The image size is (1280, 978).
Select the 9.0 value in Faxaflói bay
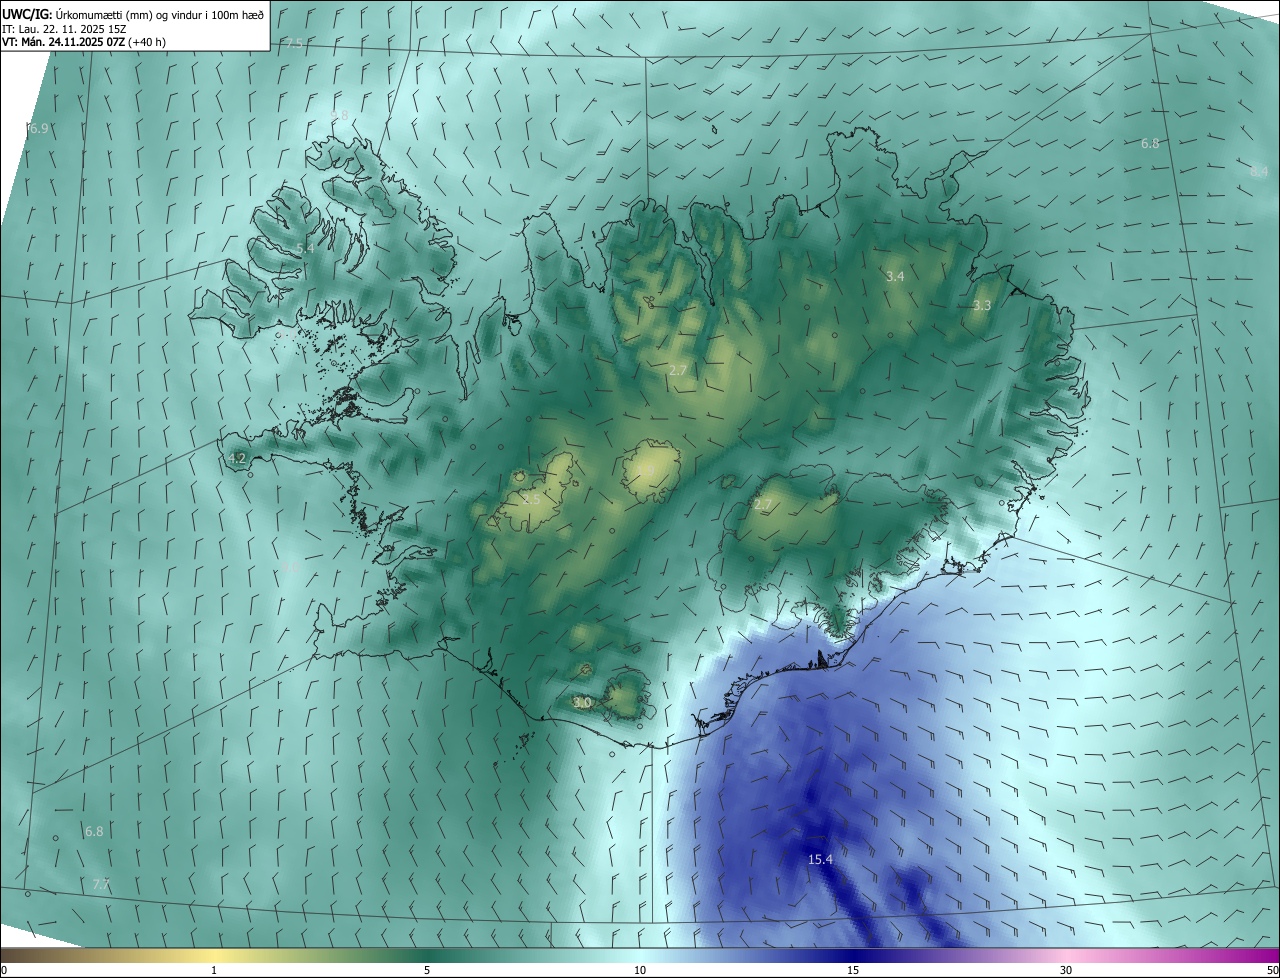click(x=289, y=567)
